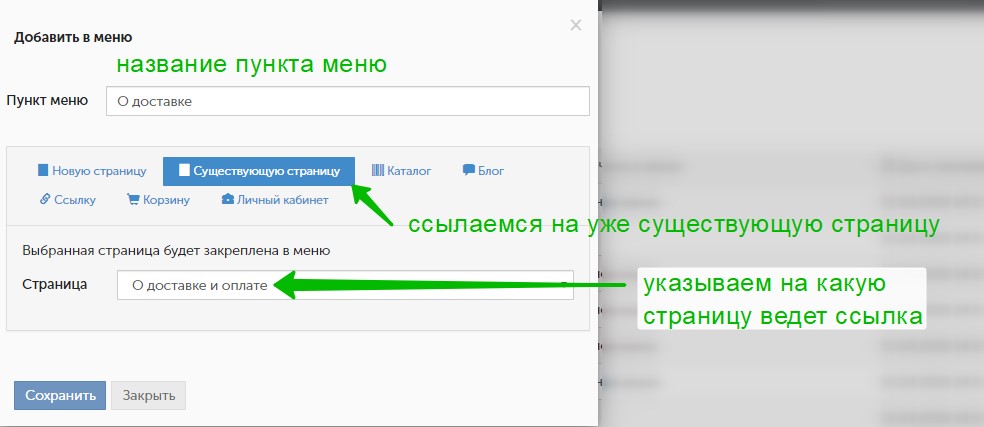
Task: Click the speech bubble icon beside Блог
Action: pyautogui.click(x=468, y=170)
